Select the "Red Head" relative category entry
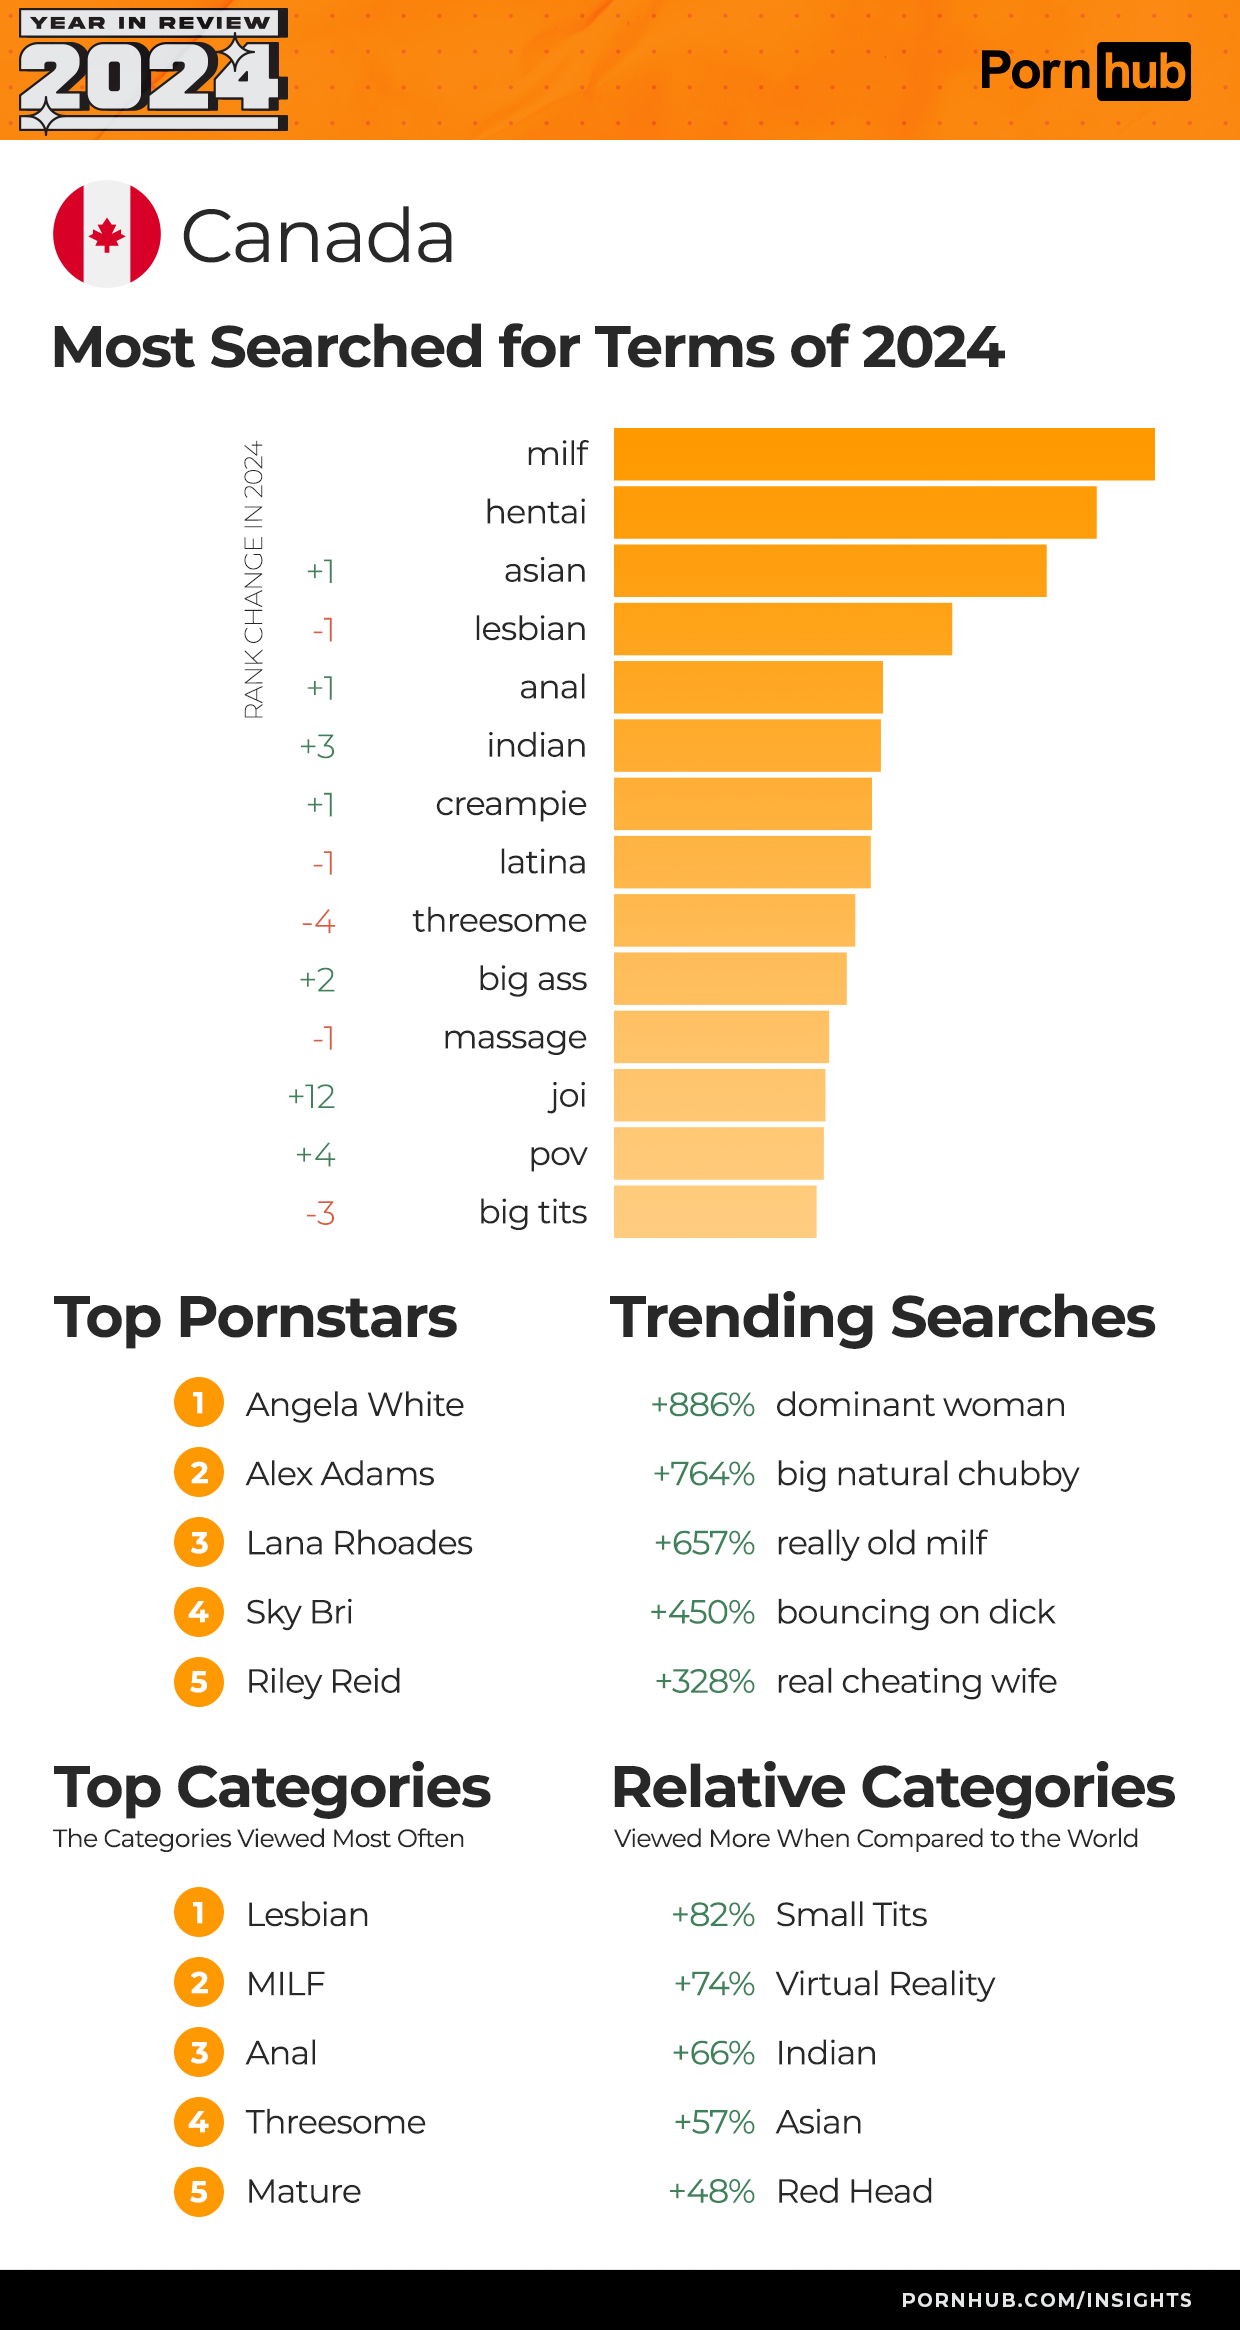The image size is (1240, 2330). click(x=854, y=2191)
